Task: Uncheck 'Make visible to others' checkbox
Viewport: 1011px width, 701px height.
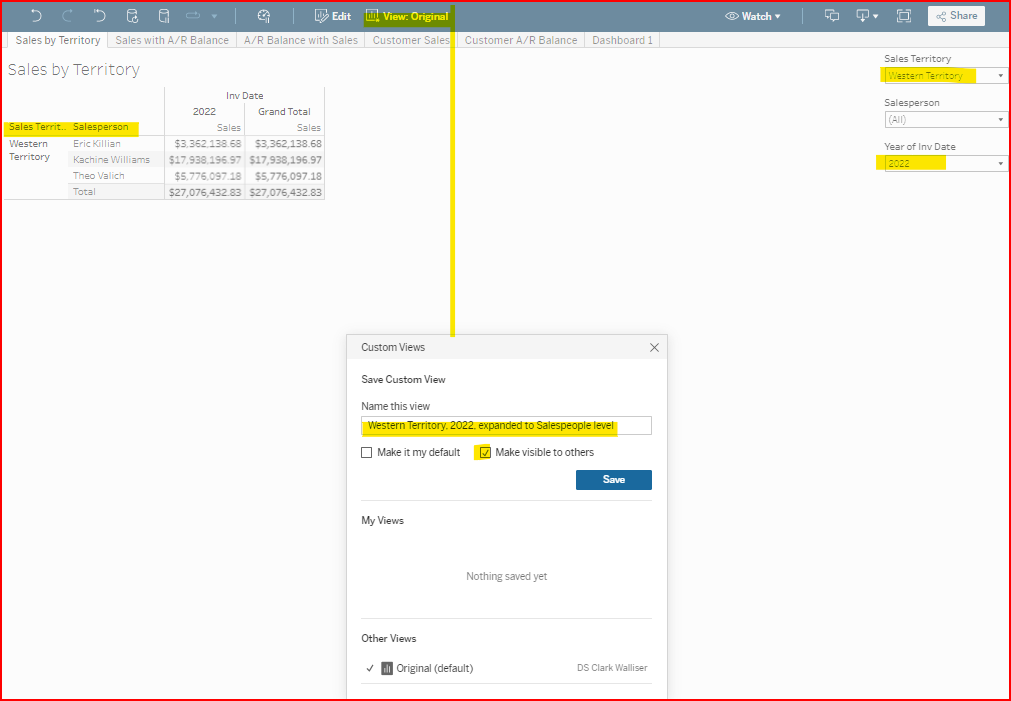Action: click(x=485, y=453)
